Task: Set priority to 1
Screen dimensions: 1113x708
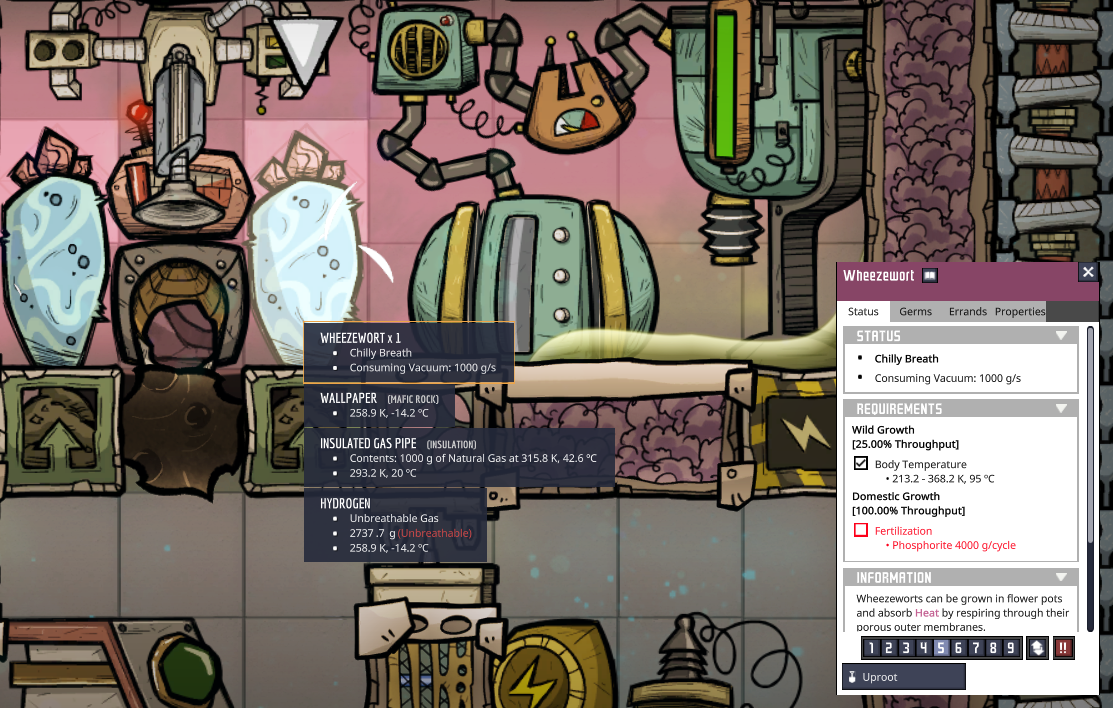Action: coord(871,648)
